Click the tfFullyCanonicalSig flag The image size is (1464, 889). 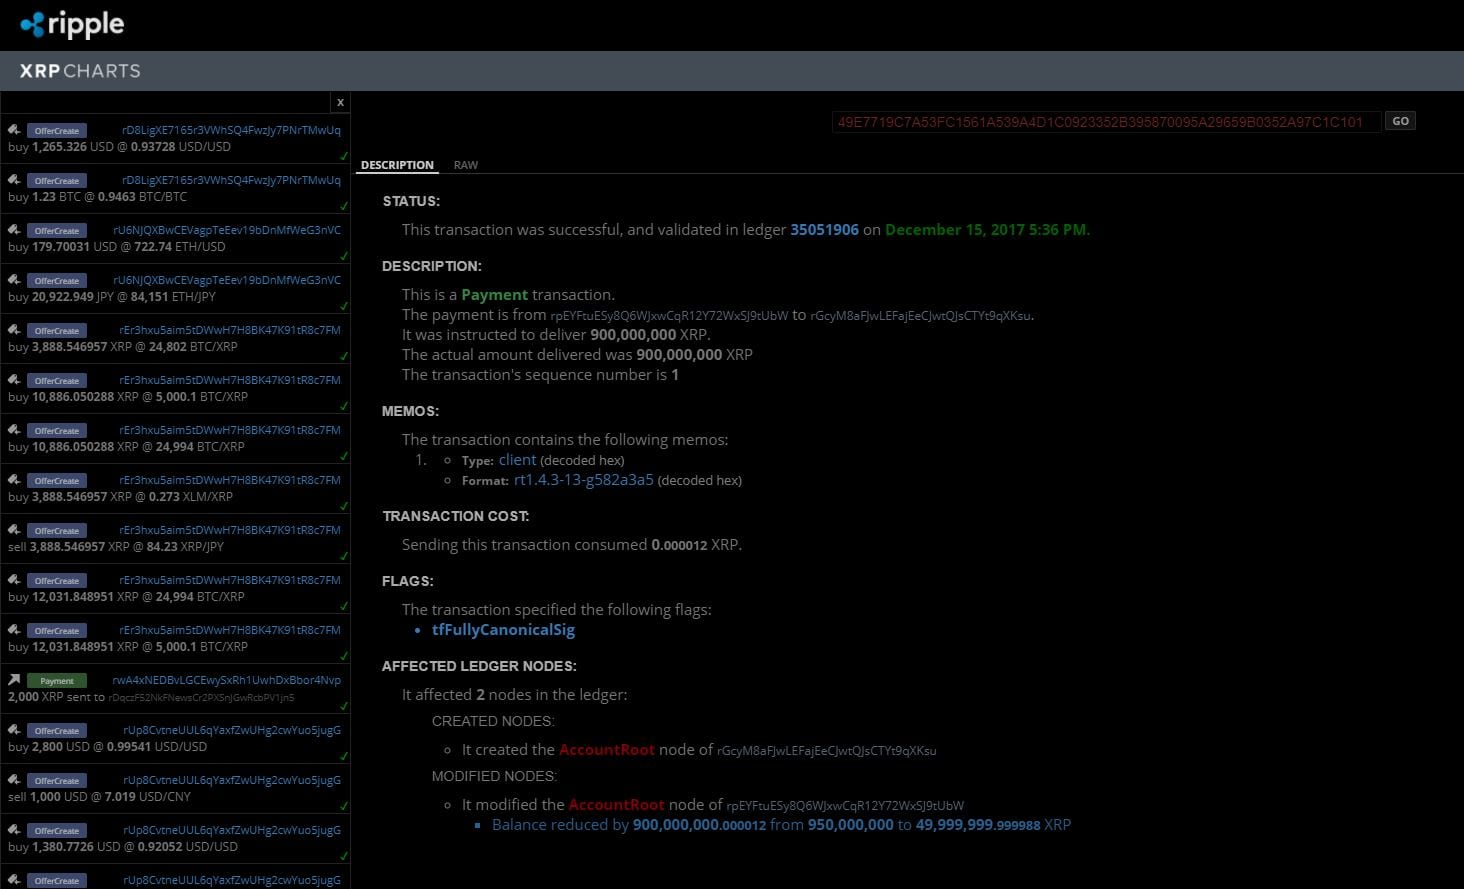[x=503, y=630]
